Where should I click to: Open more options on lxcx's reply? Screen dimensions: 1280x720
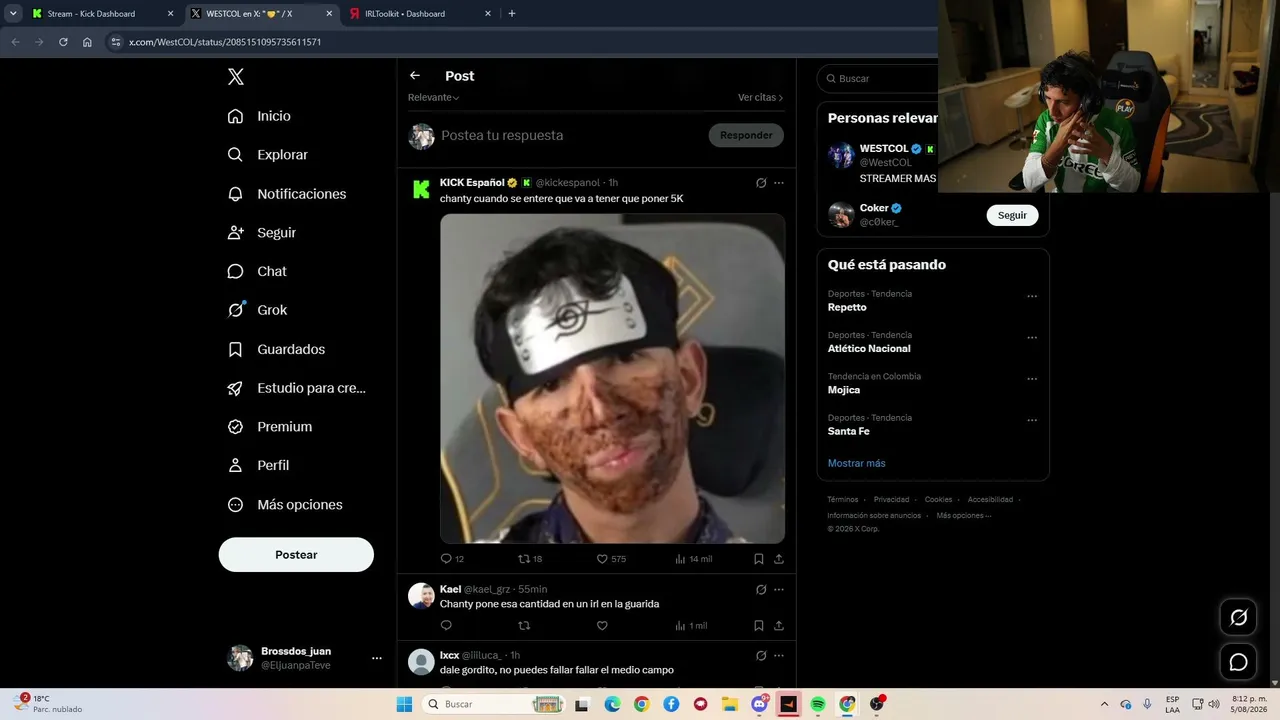pos(779,656)
